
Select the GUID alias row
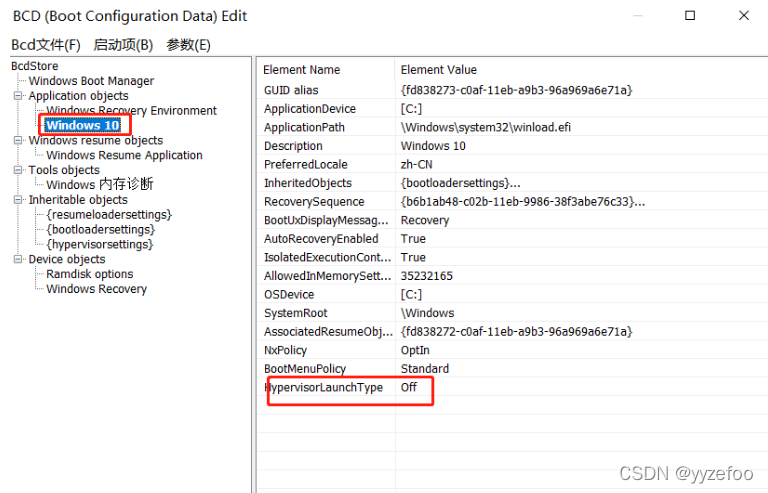point(513,90)
